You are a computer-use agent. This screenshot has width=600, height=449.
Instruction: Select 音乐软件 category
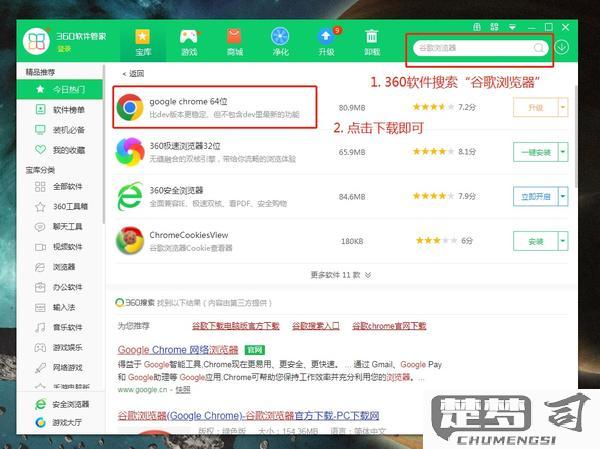60,327
